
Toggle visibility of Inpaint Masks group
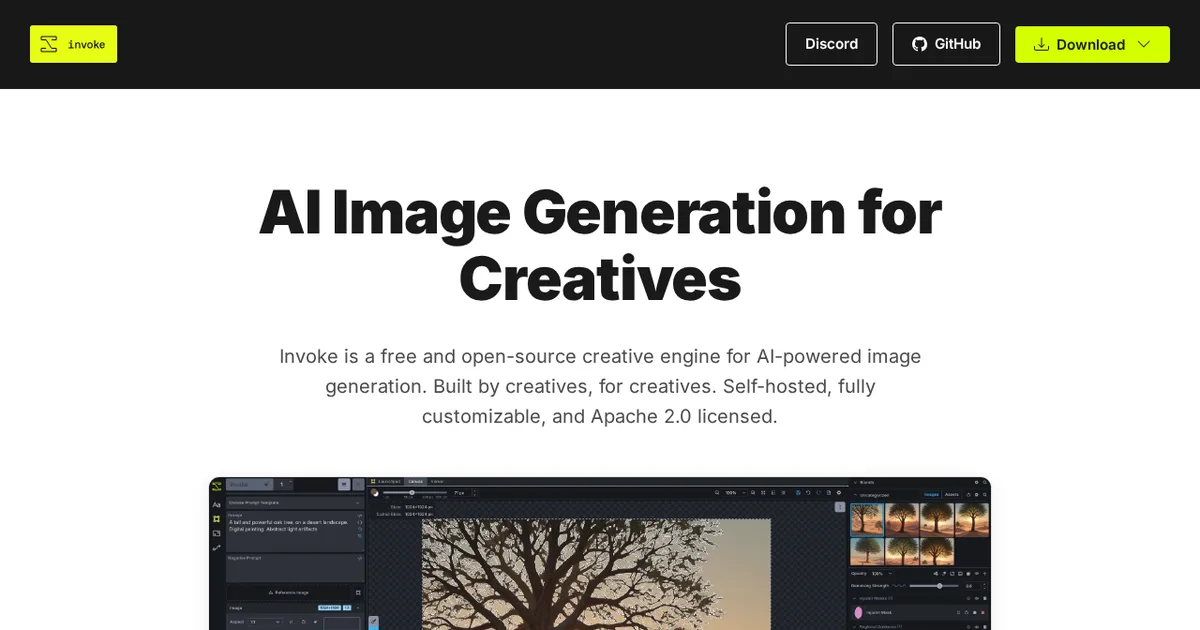pyautogui.click(x=976, y=598)
